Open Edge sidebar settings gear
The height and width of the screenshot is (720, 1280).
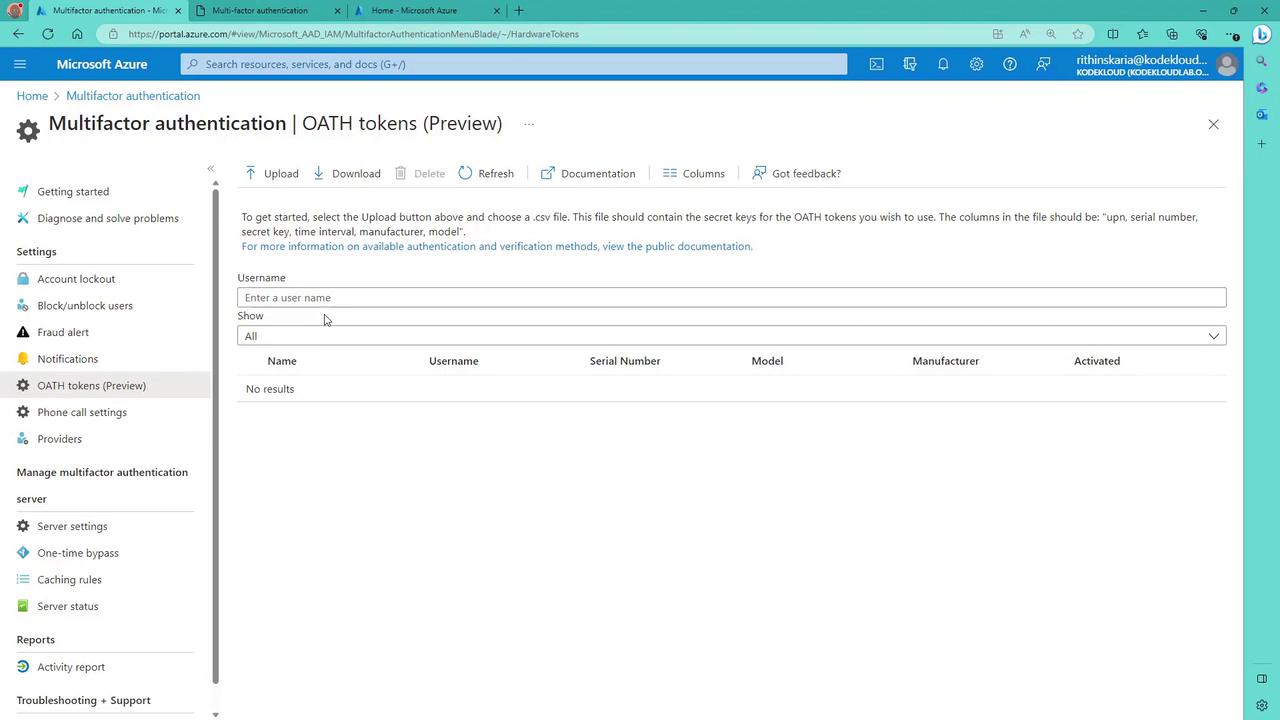click(x=1262, y=705)
